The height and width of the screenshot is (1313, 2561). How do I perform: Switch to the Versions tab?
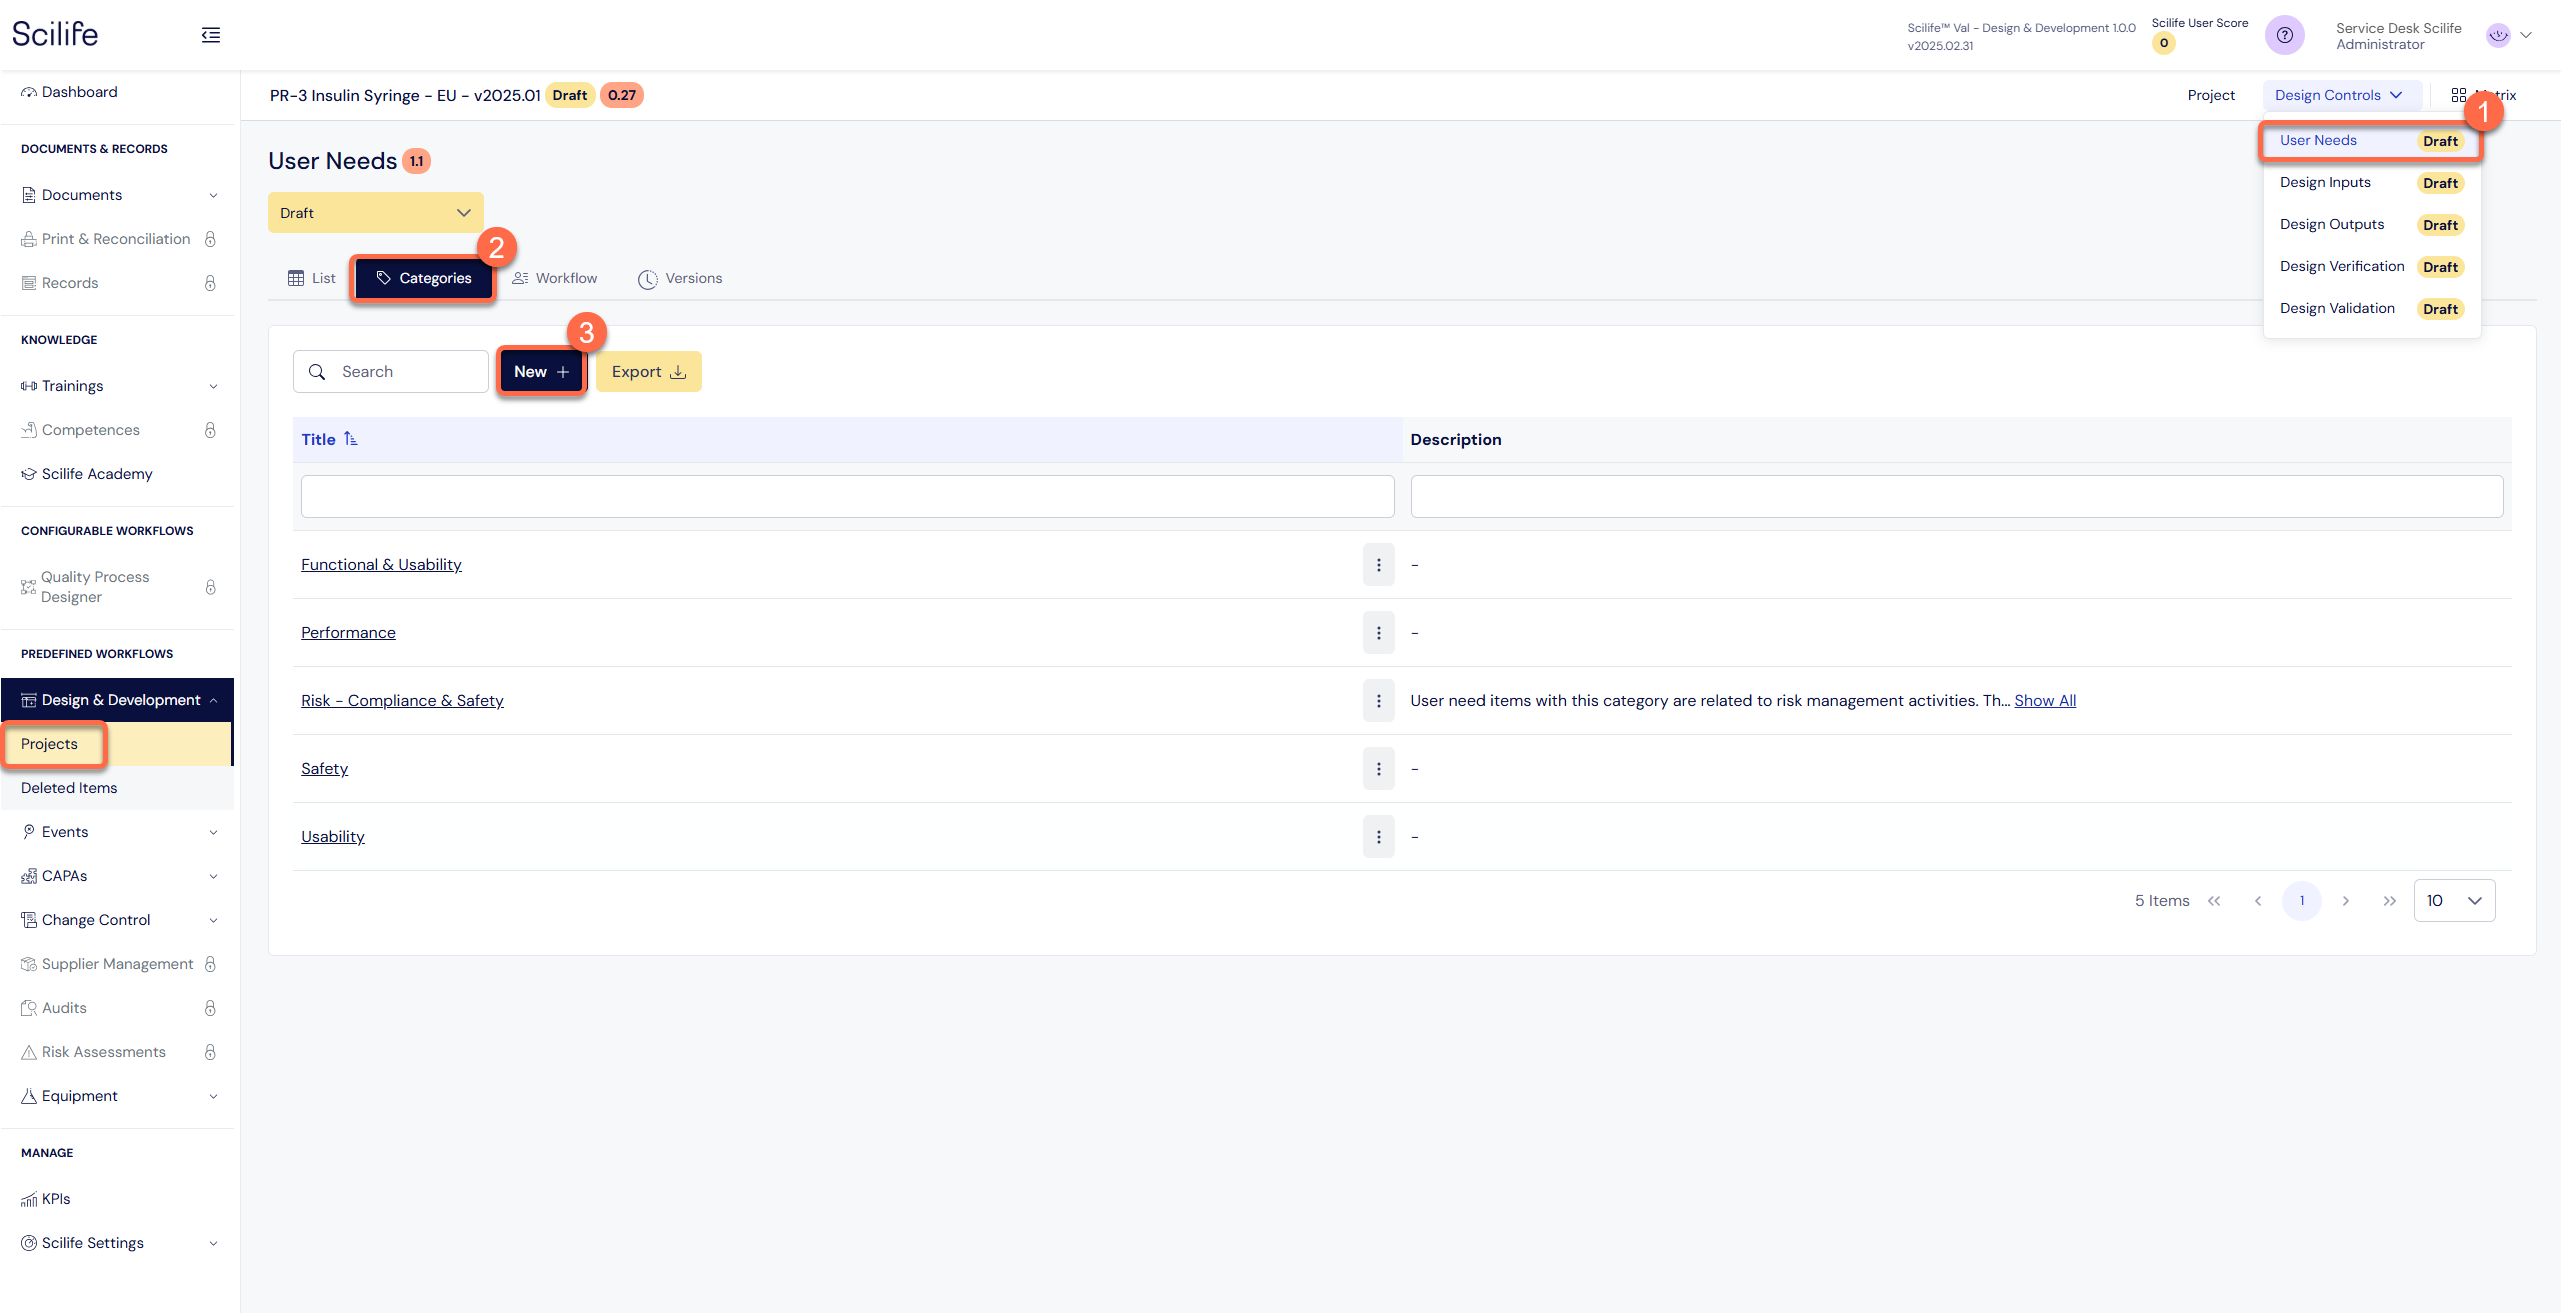[680, 278]
